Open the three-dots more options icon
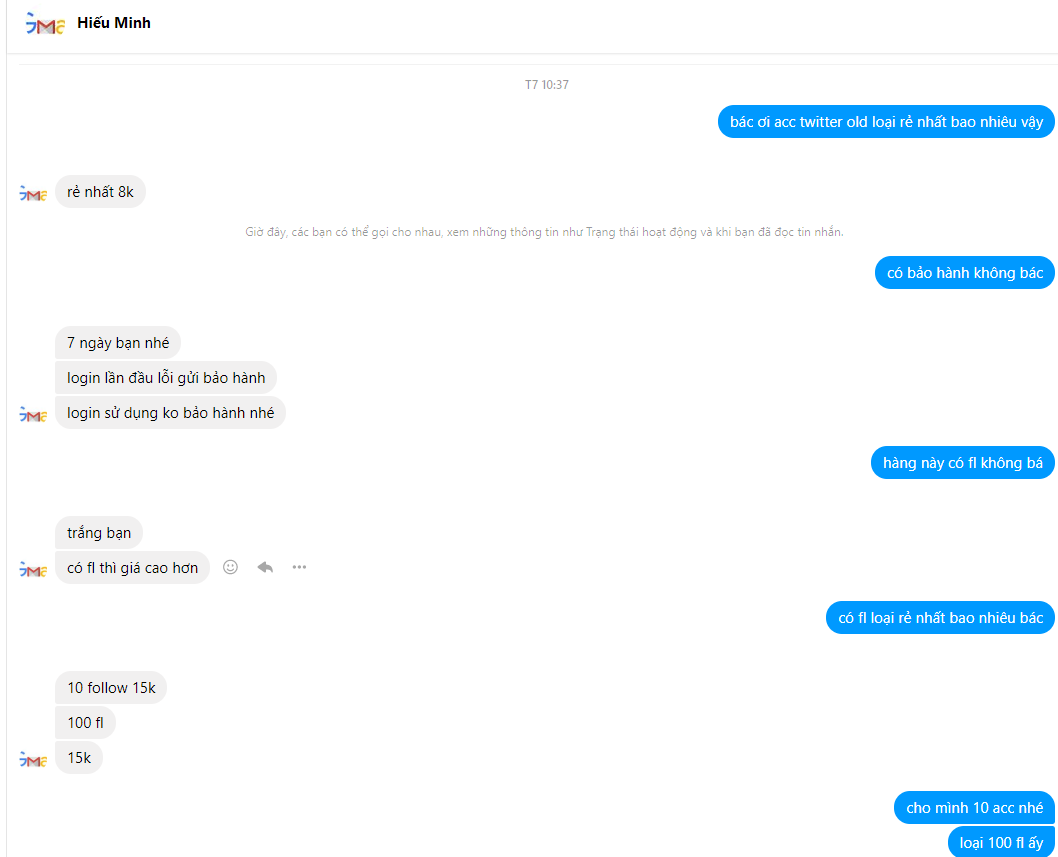1058x857 pixels. click(299, 568)
